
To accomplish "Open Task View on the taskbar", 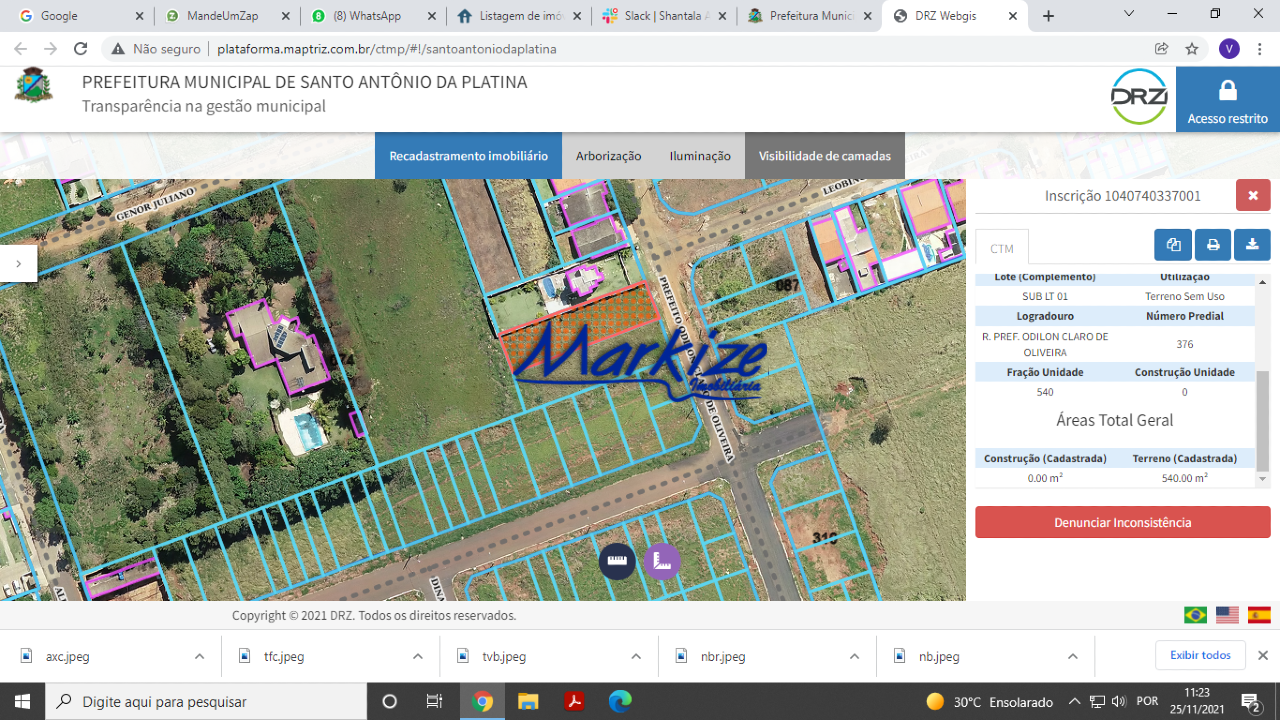I will (434, 701).
